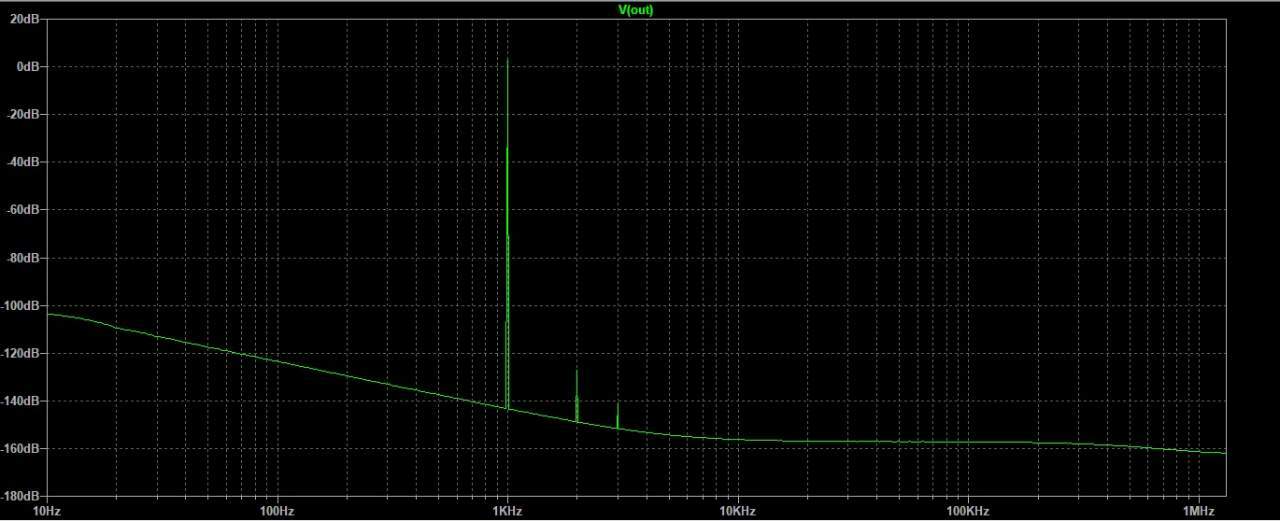Viewport: 1280px width, 521px height.
Task: Click the 1KHz frequency axis label
Action: [x=507, y=512]
